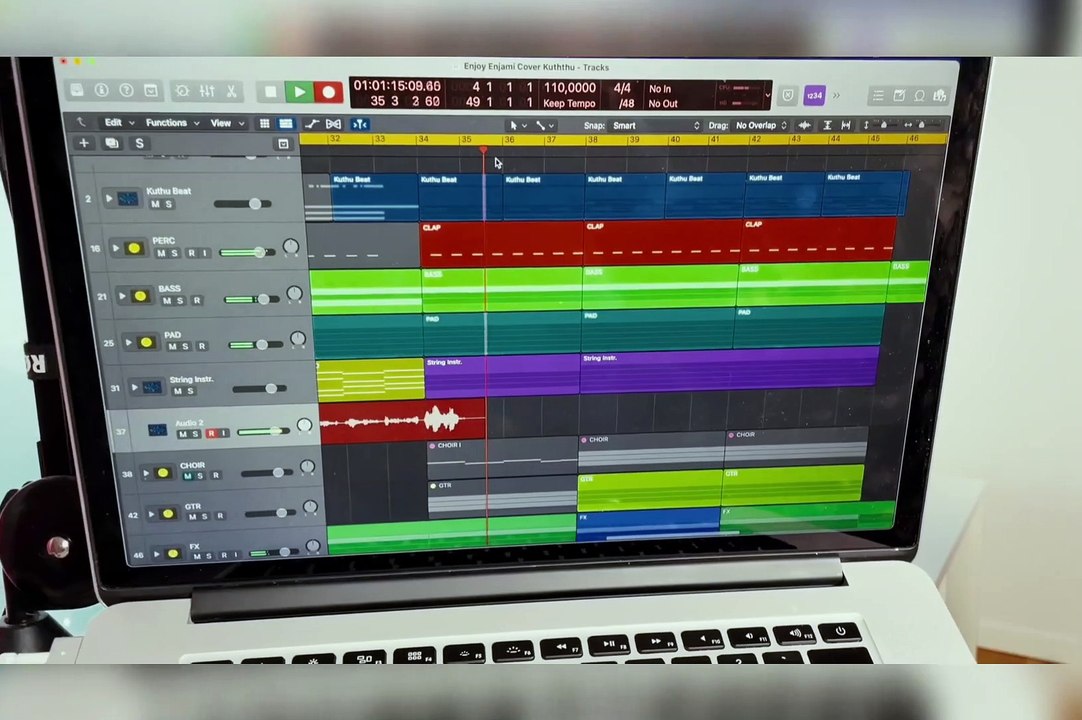This screenshot has width=1082, height=720.
Task: Show the Inspector info icon
Action: [101, 90]
